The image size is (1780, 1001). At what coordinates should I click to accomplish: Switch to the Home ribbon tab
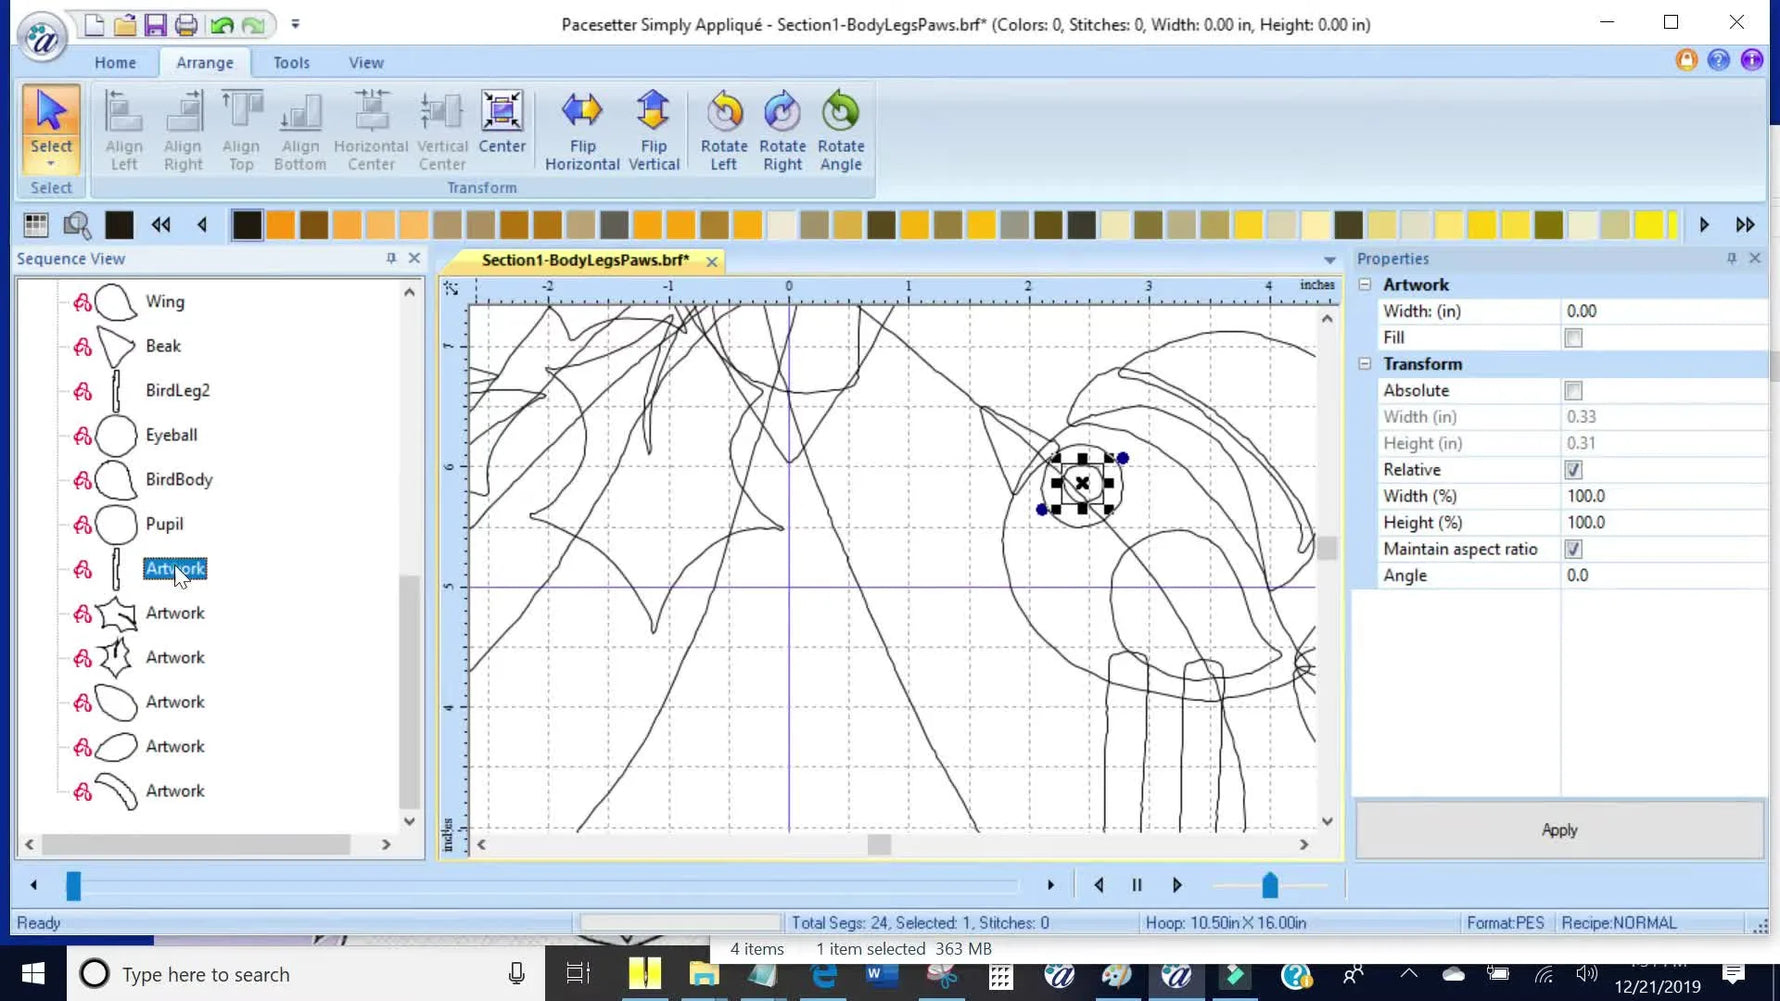coord(115,62)
